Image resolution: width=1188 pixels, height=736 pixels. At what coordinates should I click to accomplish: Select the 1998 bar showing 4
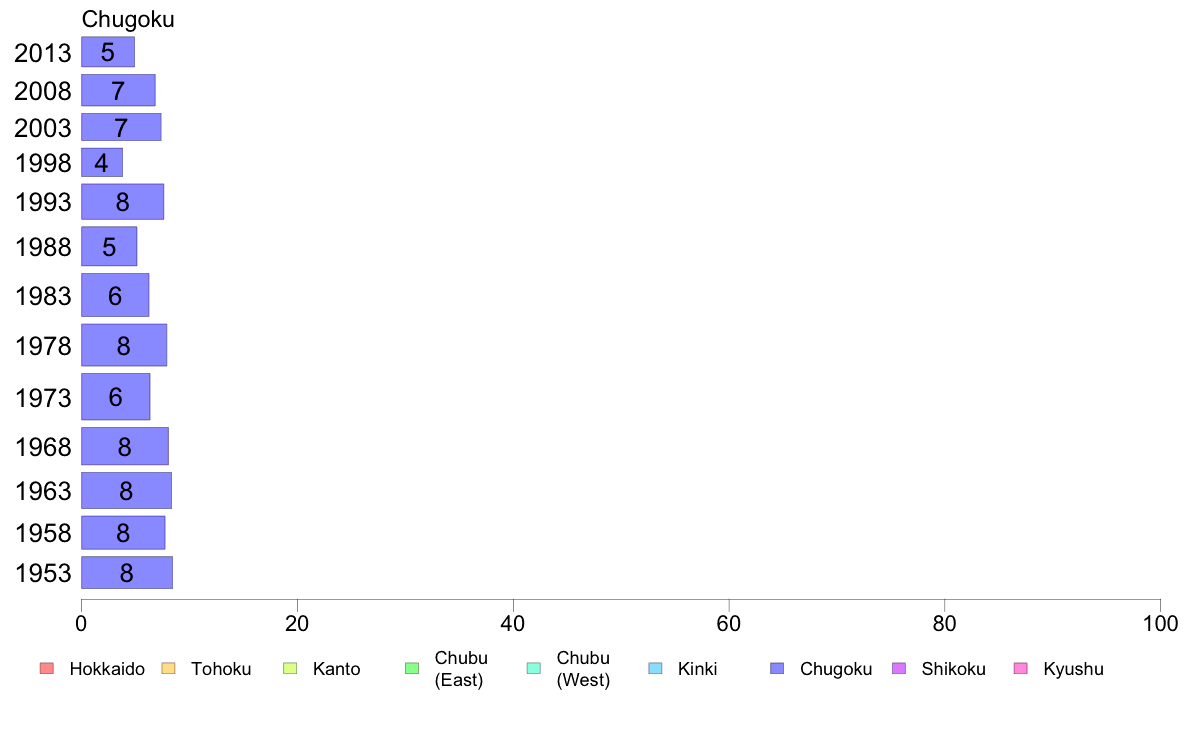coord(102,163)
